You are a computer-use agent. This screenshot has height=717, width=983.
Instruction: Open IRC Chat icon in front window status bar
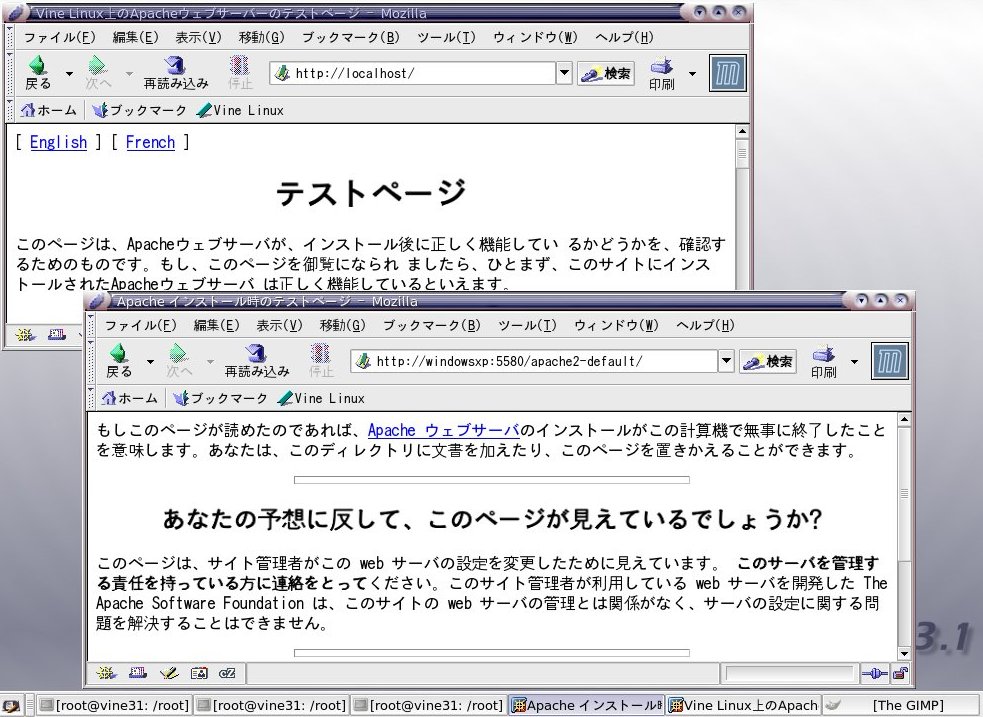(228, 673)
